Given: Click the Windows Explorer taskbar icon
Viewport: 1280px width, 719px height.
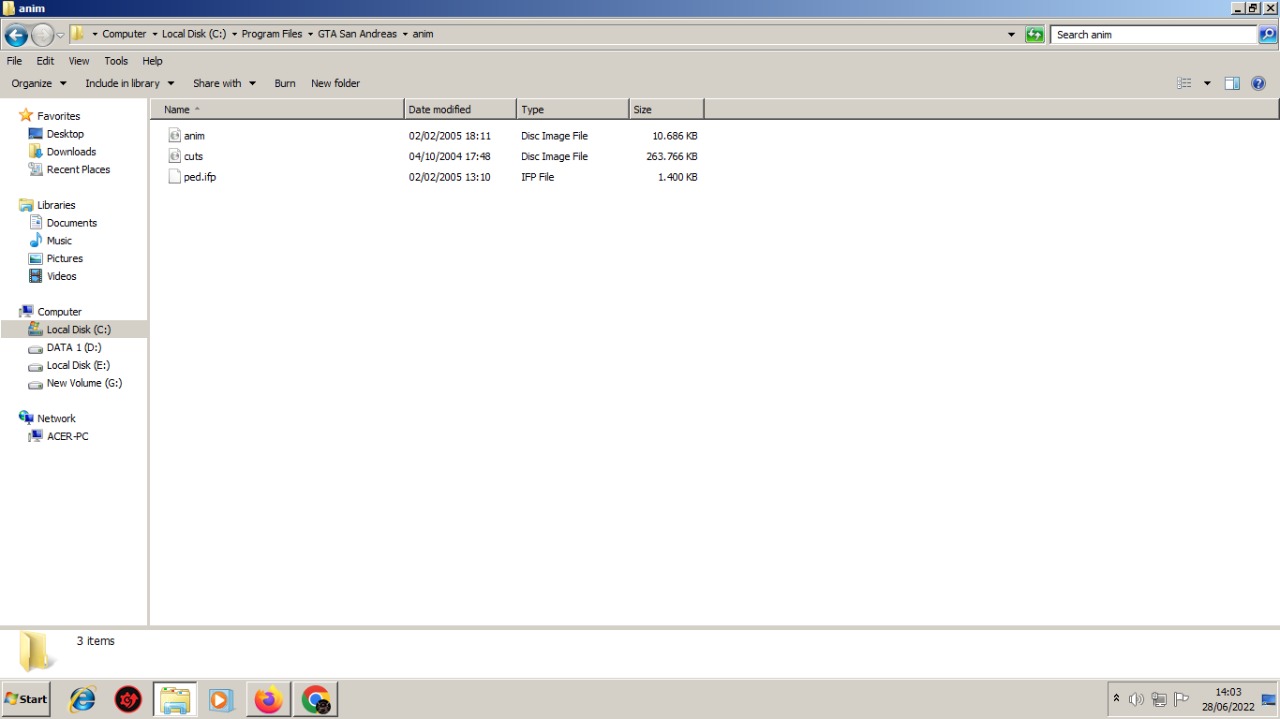Looking at the screenshot, I should 175,699.
